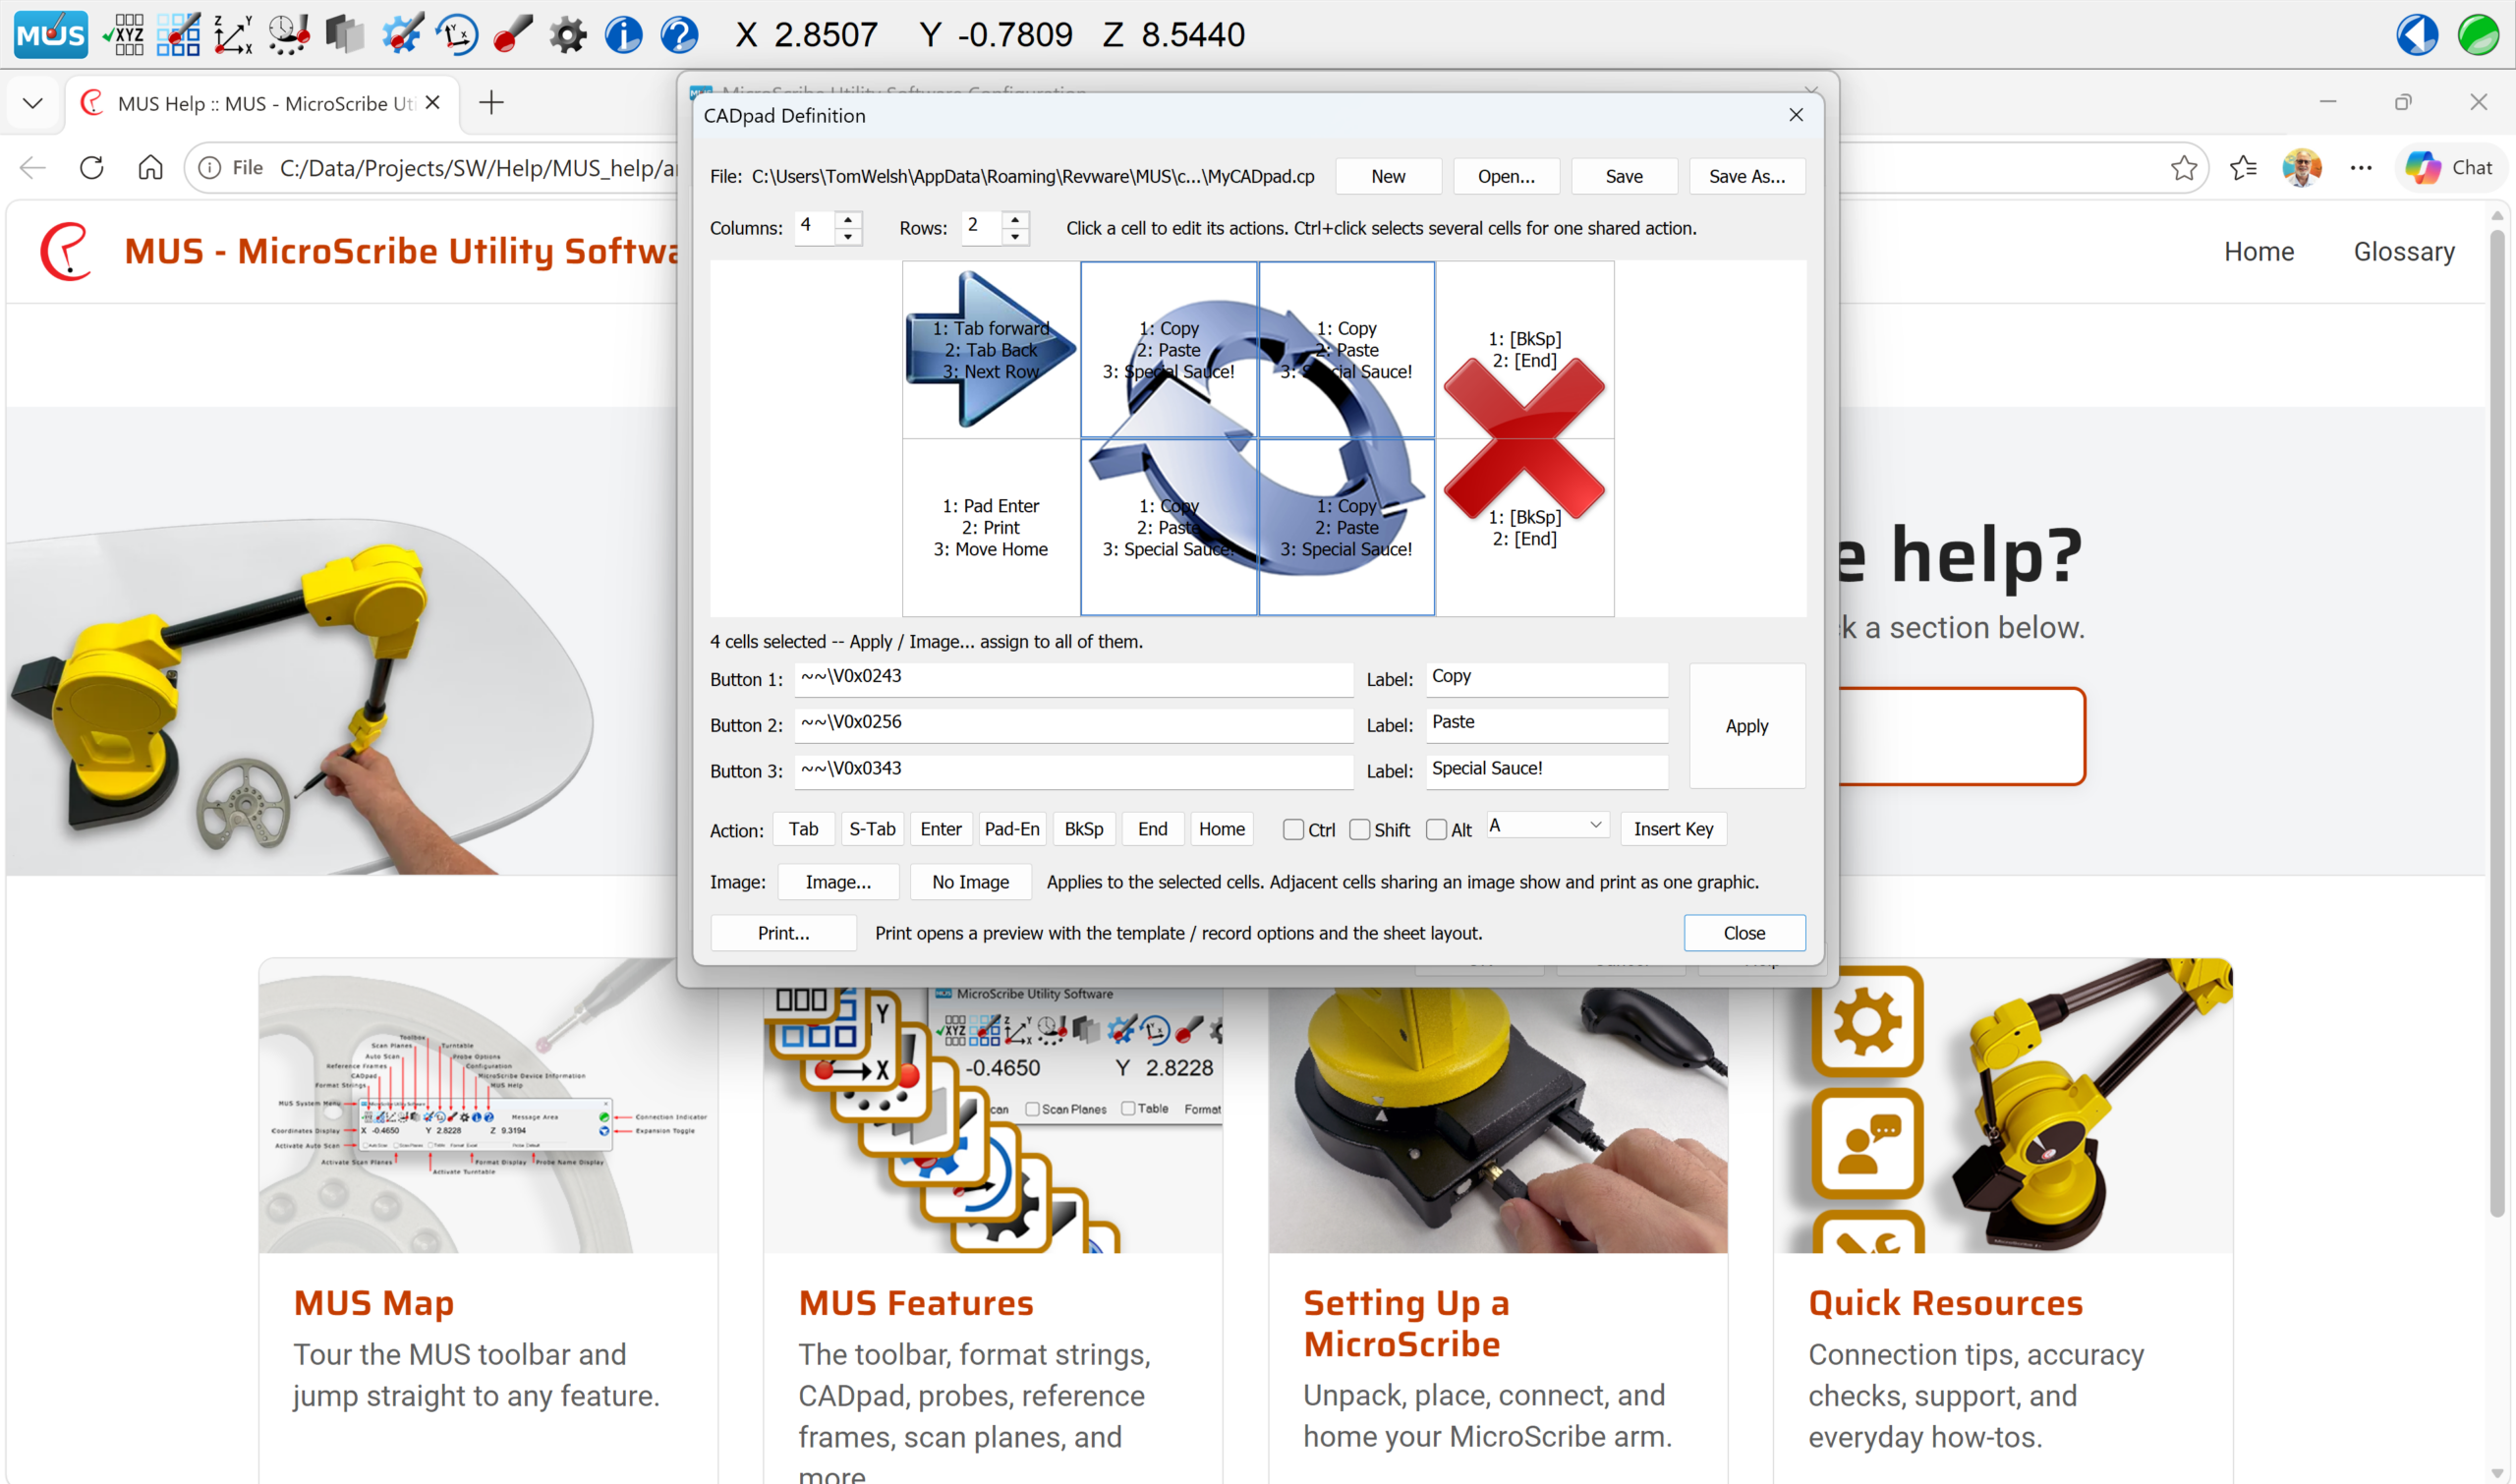Click the Apply button
Viewport: 2516px width, 1484px height.
(x=1746, y=726)
